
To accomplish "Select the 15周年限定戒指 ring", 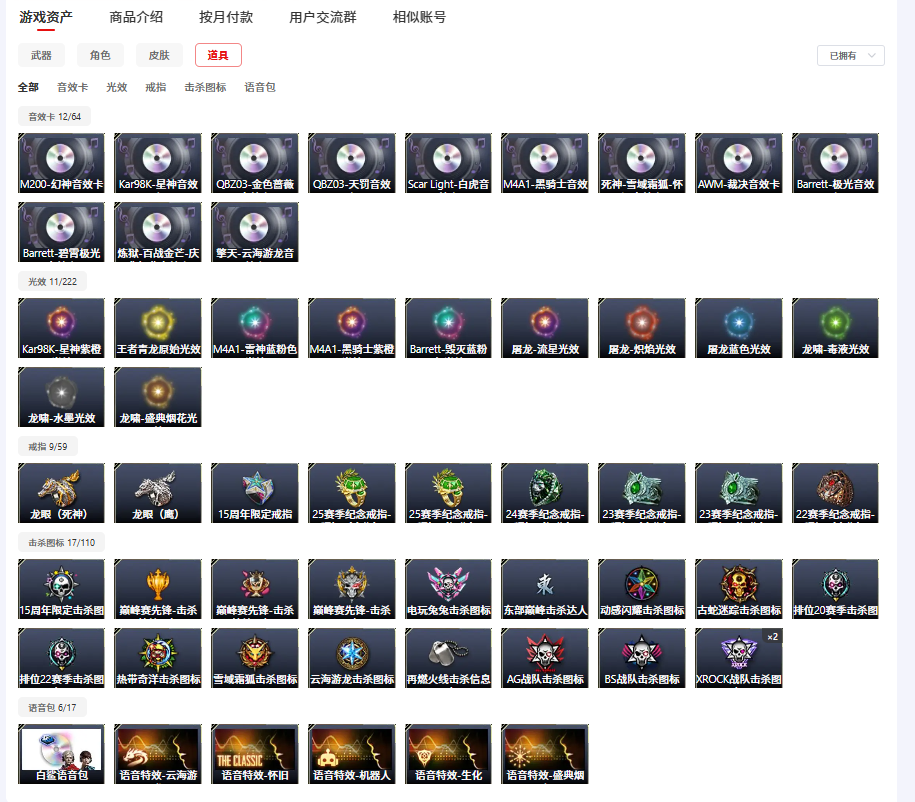I will coord(255,493).
